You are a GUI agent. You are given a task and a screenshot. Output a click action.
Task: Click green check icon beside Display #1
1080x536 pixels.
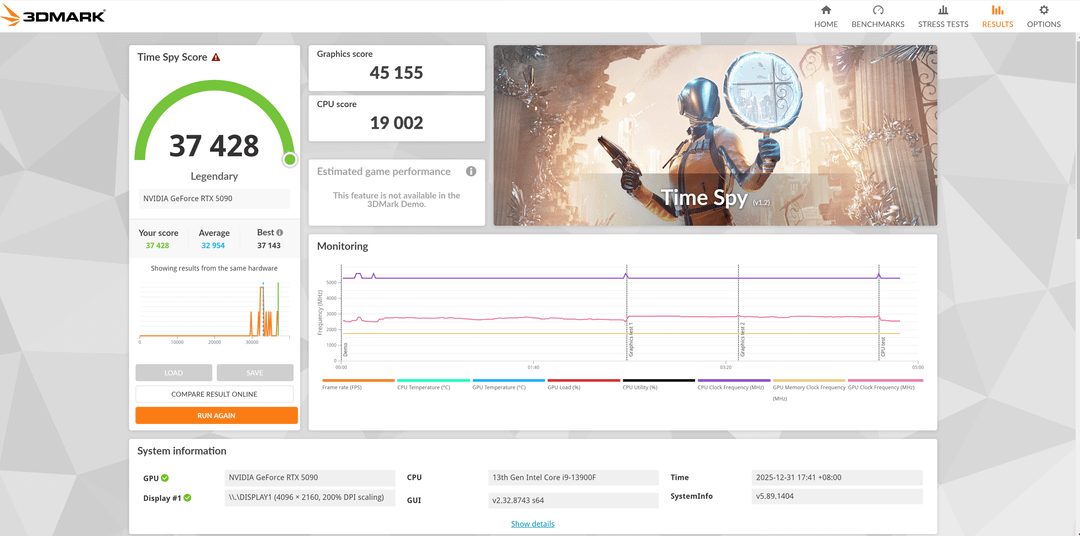[186, 497]
